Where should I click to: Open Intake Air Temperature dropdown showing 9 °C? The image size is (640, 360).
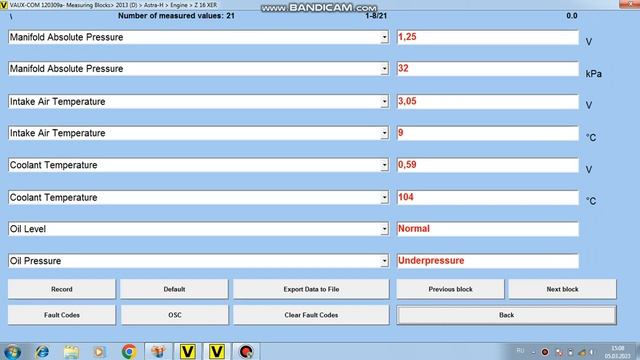[384, 133]
